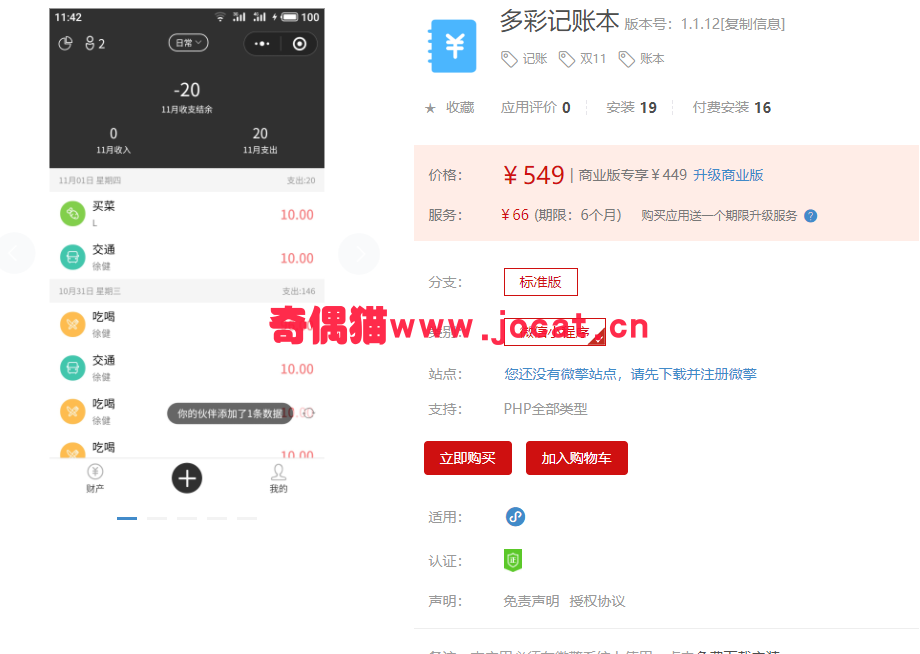Open the 免责声明 link
Viewport: 920px width, 654px height.
(531, 601)
